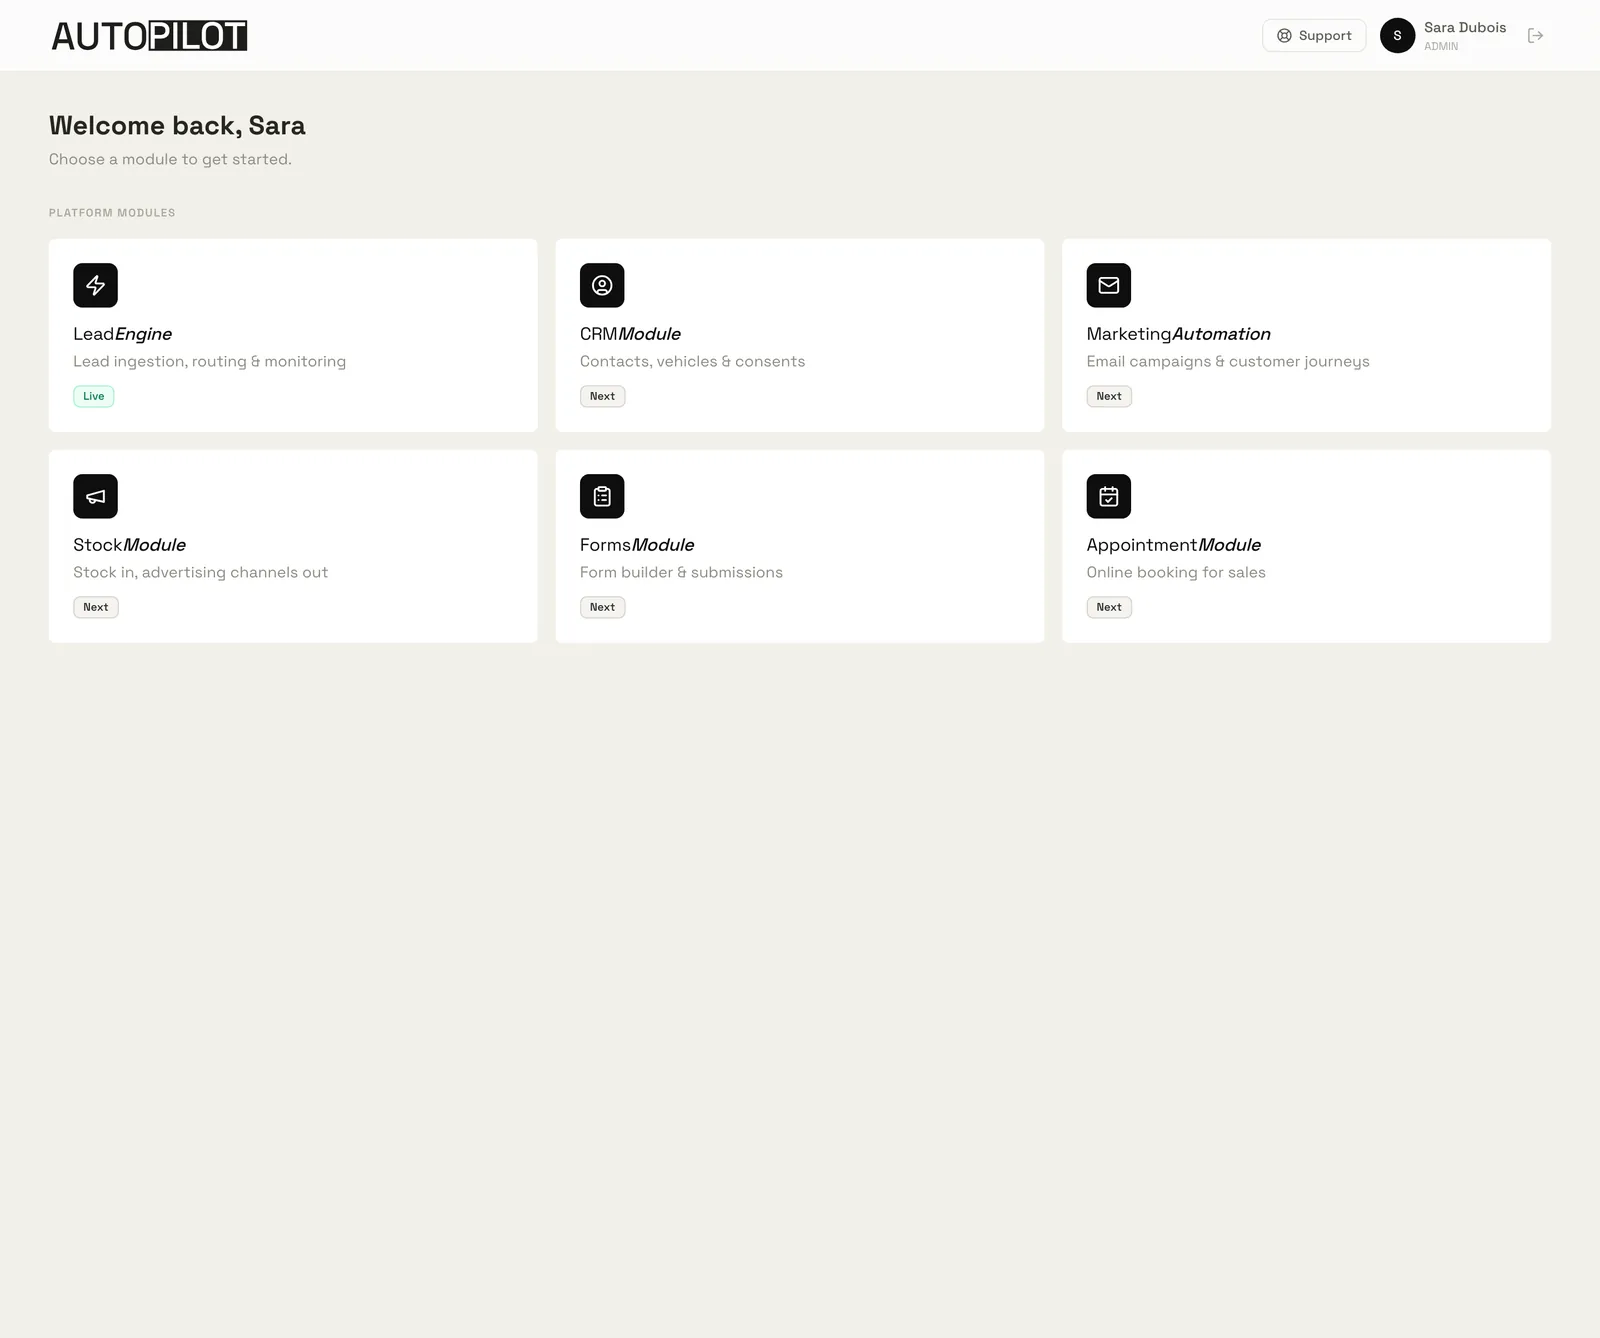The height and width of the screenshot is (1338, 1600).
Task: Click 'Online booking for sales' description
Action: 1176,573
